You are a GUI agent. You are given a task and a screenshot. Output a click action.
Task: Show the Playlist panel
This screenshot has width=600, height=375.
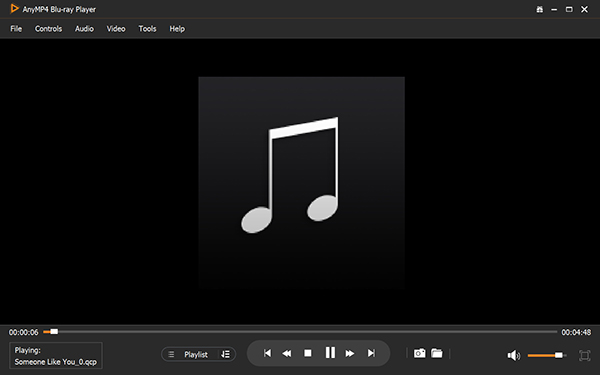tap(196, 354)
